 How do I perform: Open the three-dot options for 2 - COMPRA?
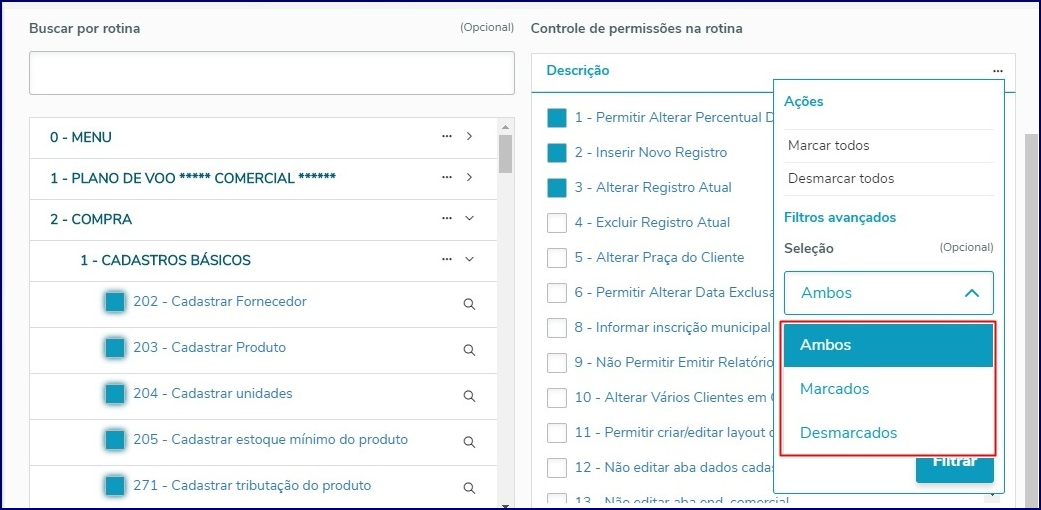447,218
